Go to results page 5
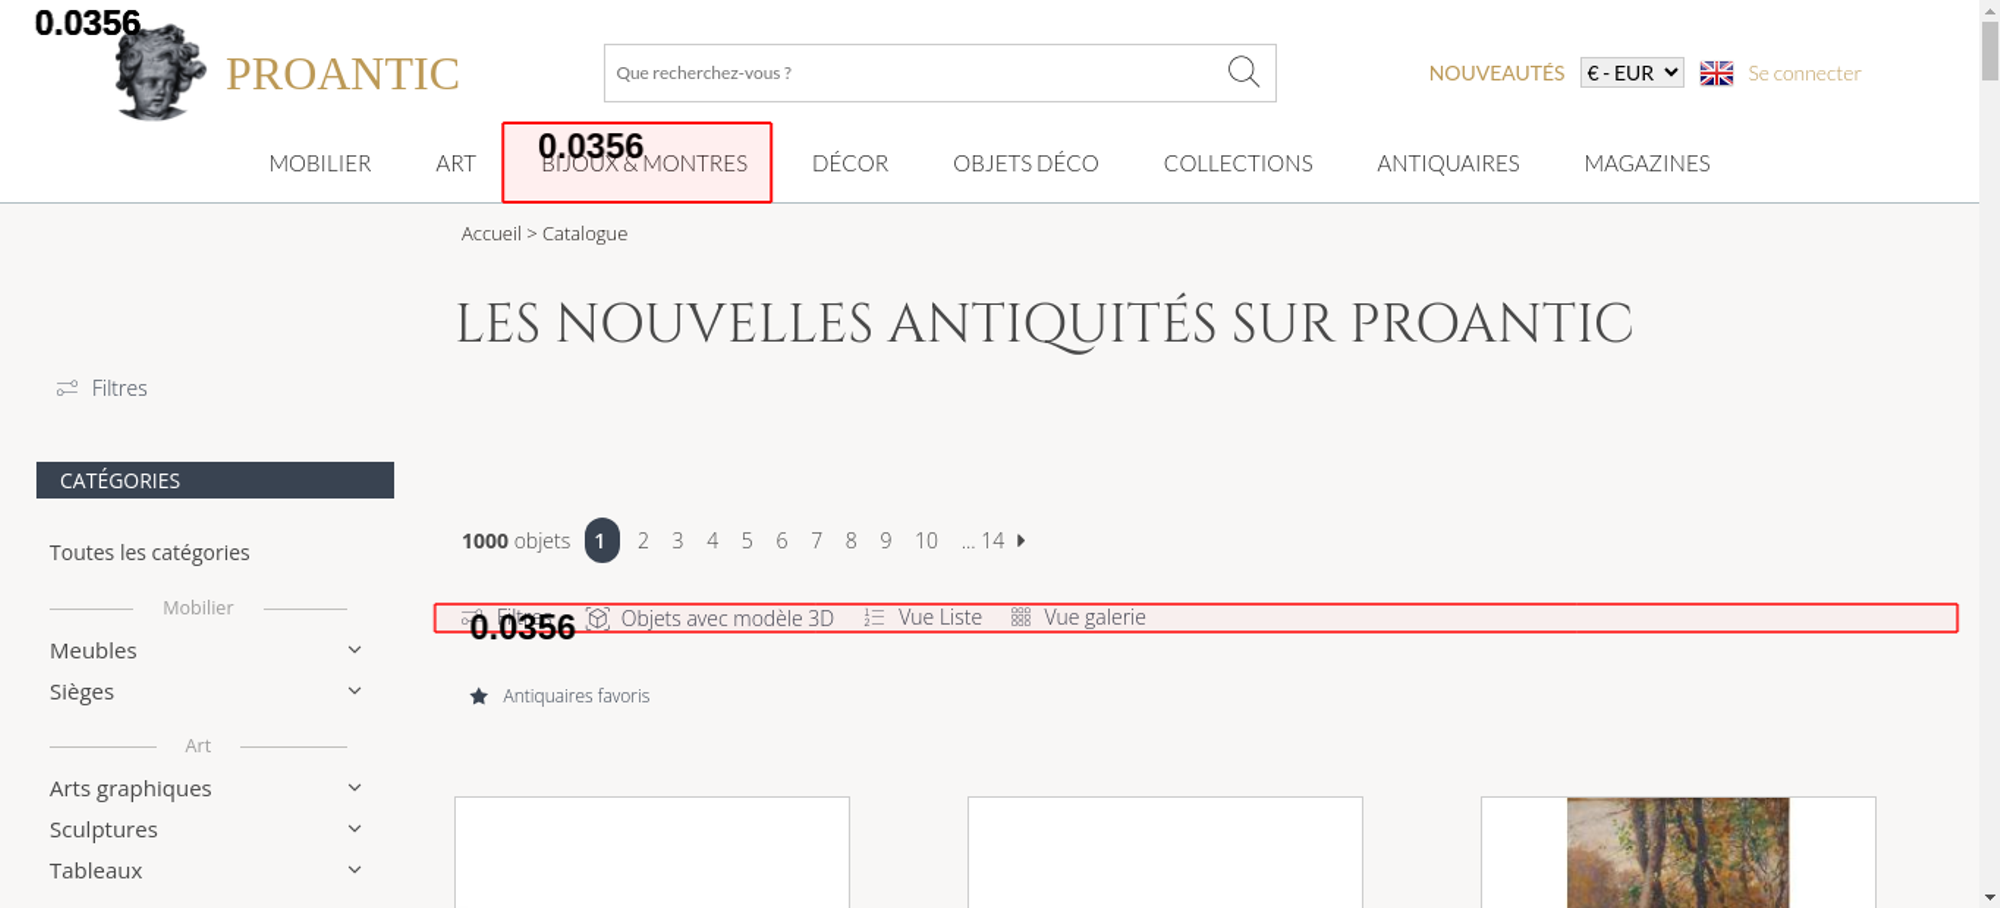This screenshot has width=2000, height=908. pyautogui.click(x=746, y=541)
